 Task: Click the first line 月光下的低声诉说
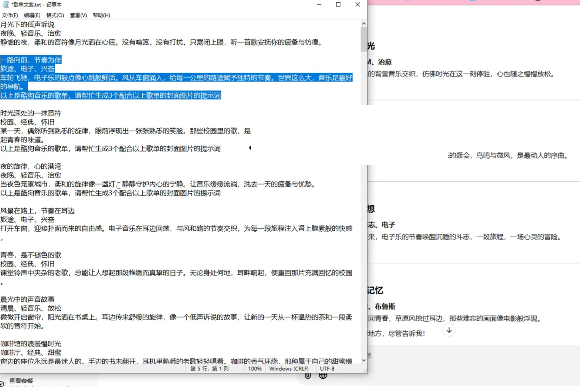tap(27, 24)
